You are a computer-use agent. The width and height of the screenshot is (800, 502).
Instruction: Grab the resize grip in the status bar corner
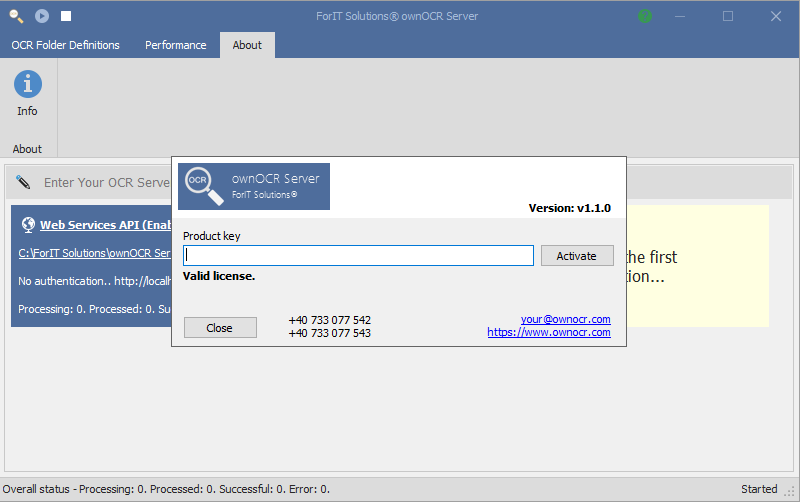click(790, 492)
